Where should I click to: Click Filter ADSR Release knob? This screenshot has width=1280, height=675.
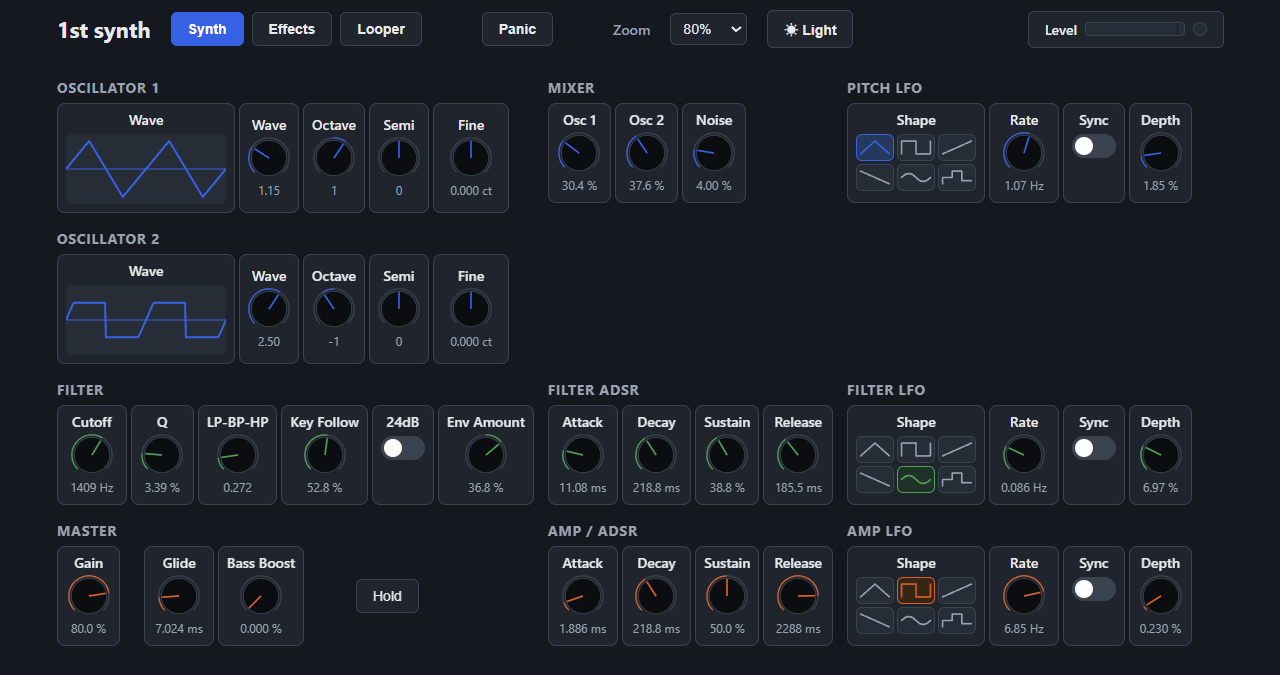click(798, 455)
